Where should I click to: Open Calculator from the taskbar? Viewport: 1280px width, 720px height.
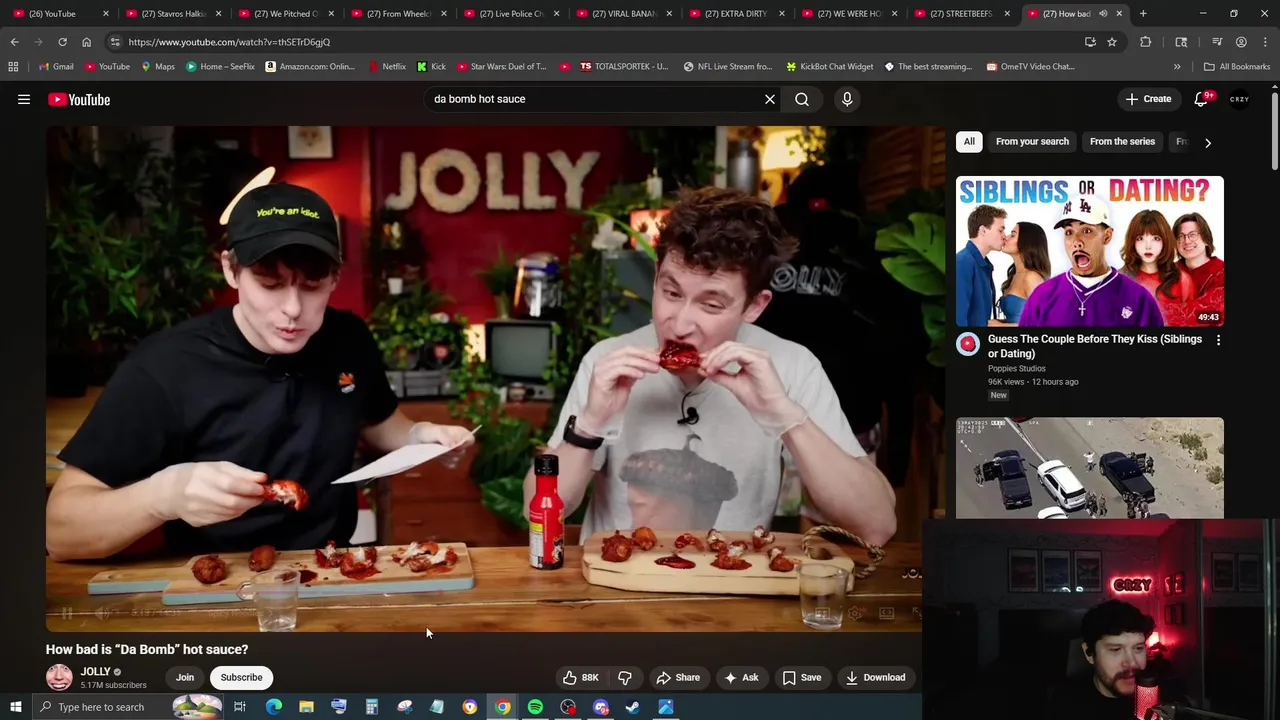[371, 707]
